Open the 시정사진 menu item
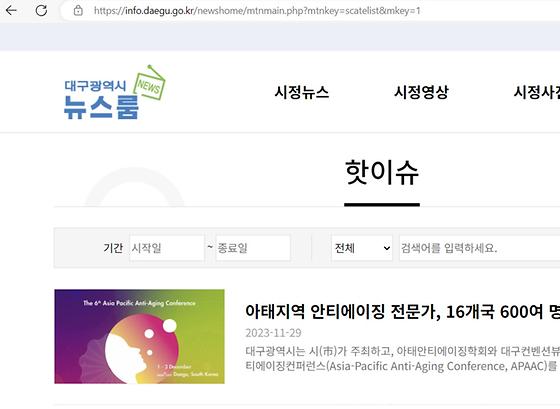 [x=536, y=92]
